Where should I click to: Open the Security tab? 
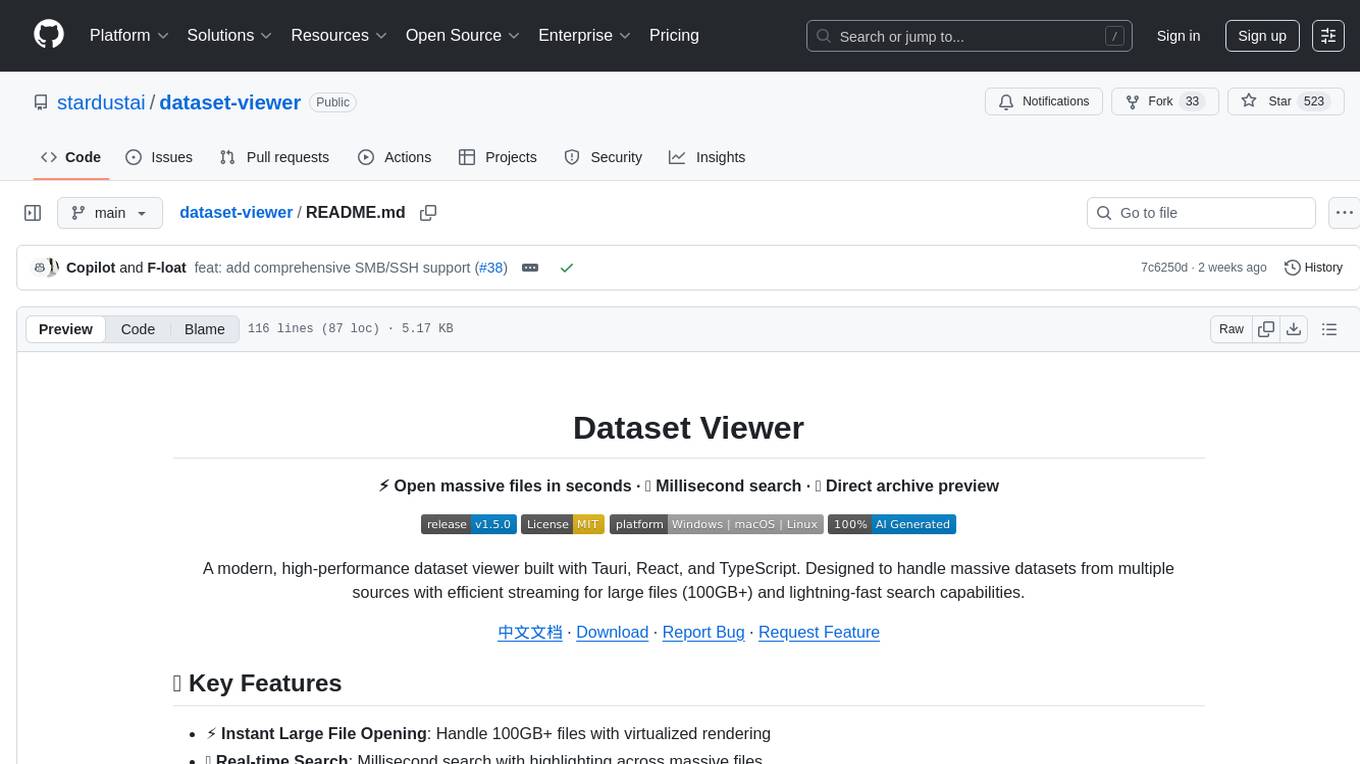(603, 157)
